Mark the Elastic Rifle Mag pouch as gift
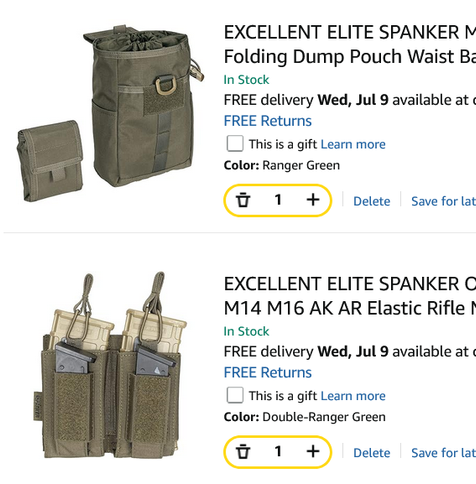Viewport: 476px width, 484px height. click(235, 395)
